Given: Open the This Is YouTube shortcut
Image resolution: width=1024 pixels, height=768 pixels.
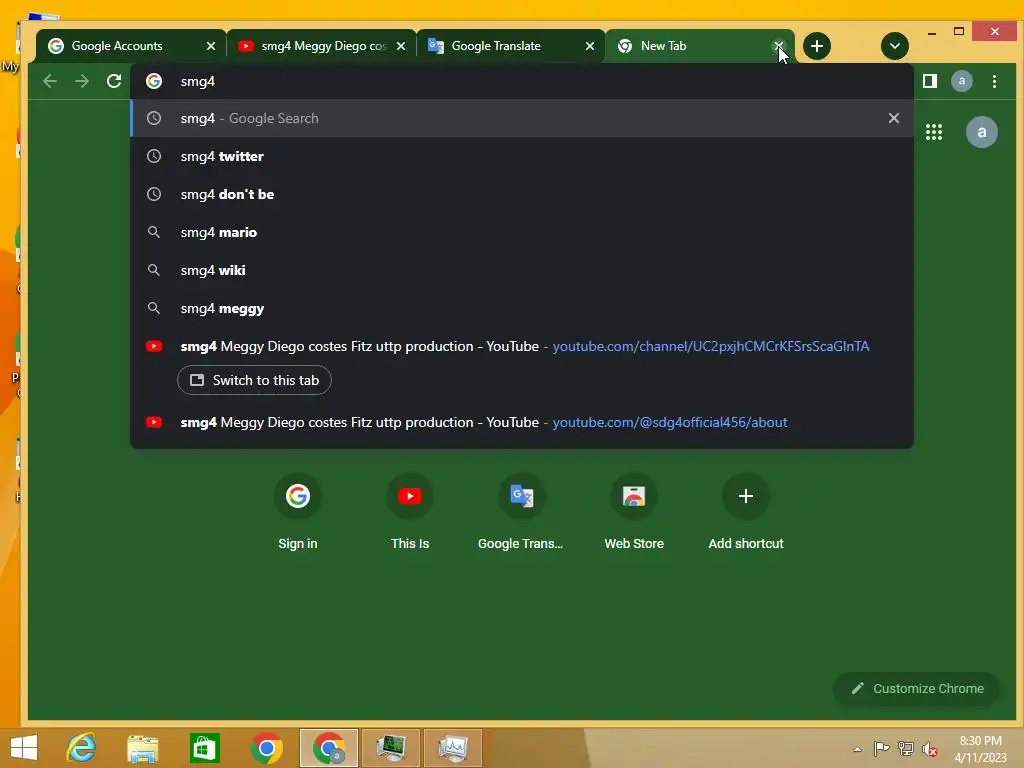Looking at the screenshot, I should pyautogui.click(x=409, y=513).
